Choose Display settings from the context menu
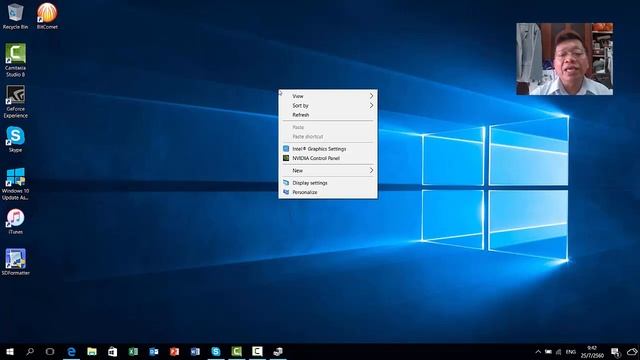Image resolution: width=640 pixels, height=360 pixels. point(328,183)
